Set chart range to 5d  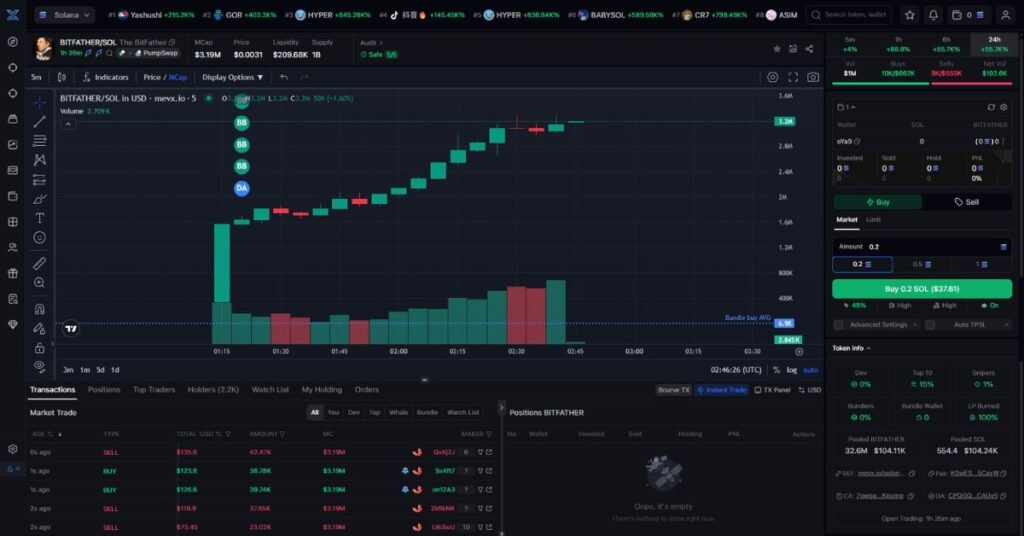coord(100,370)
